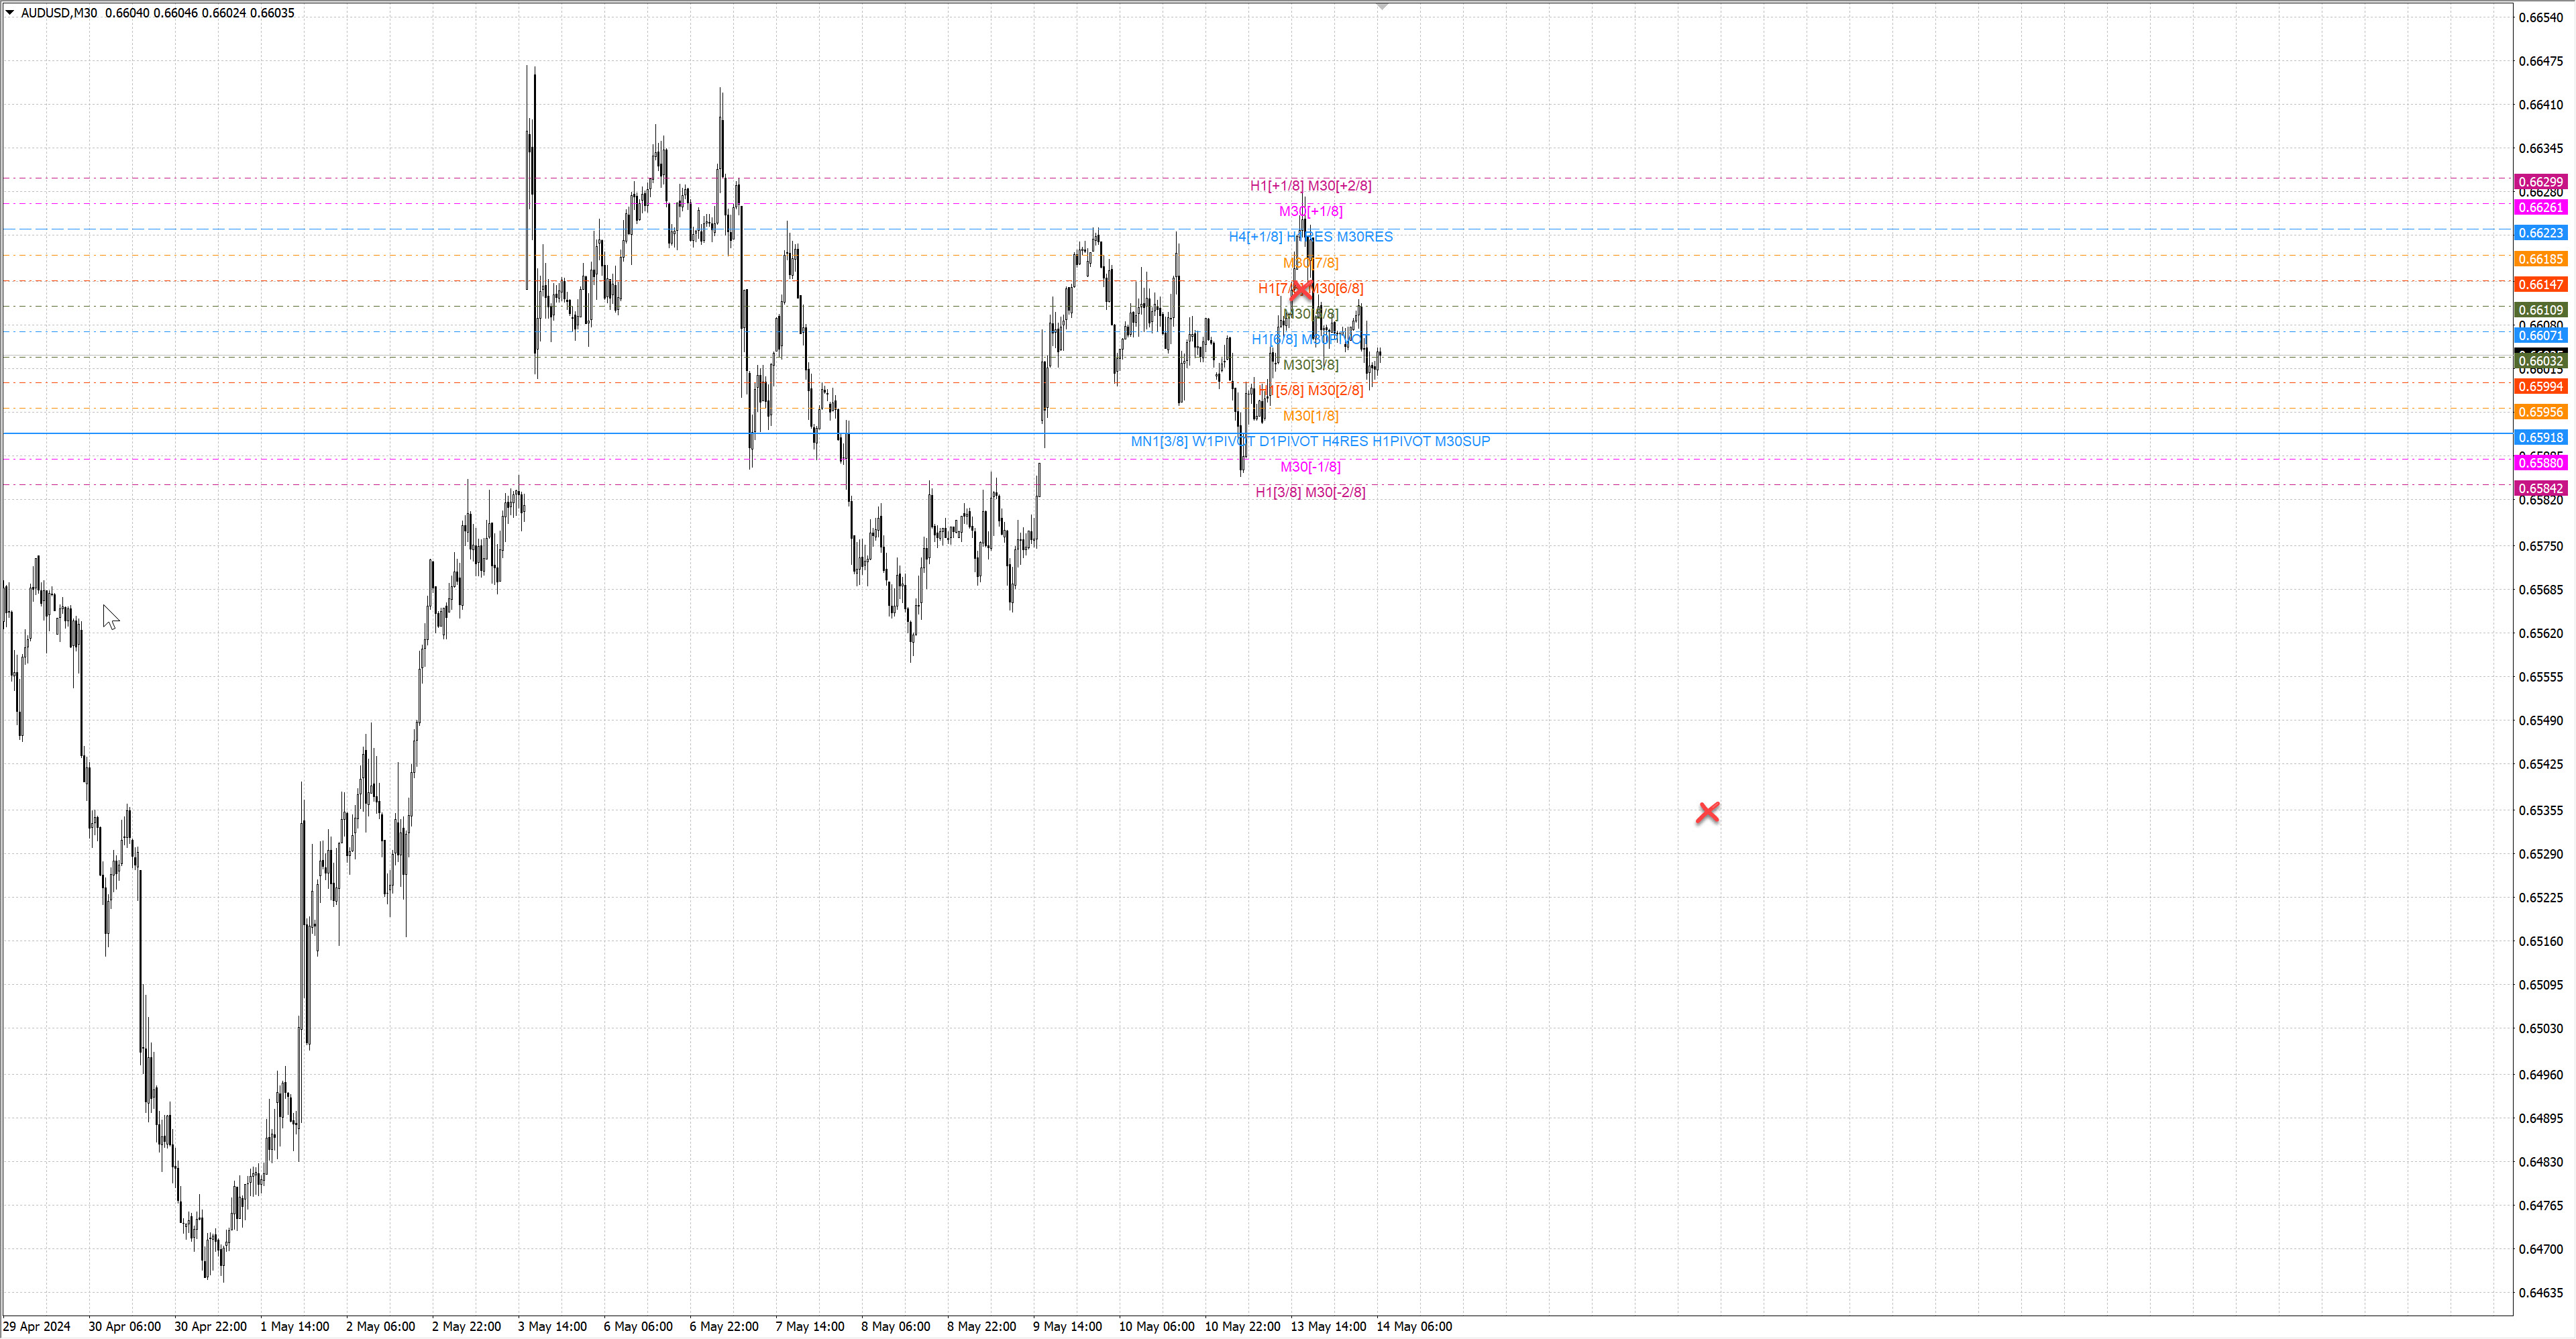The image size is (2576, 1339).
Task: Click the 3 May 14:00 time axis label
Action: point(552,1326)
